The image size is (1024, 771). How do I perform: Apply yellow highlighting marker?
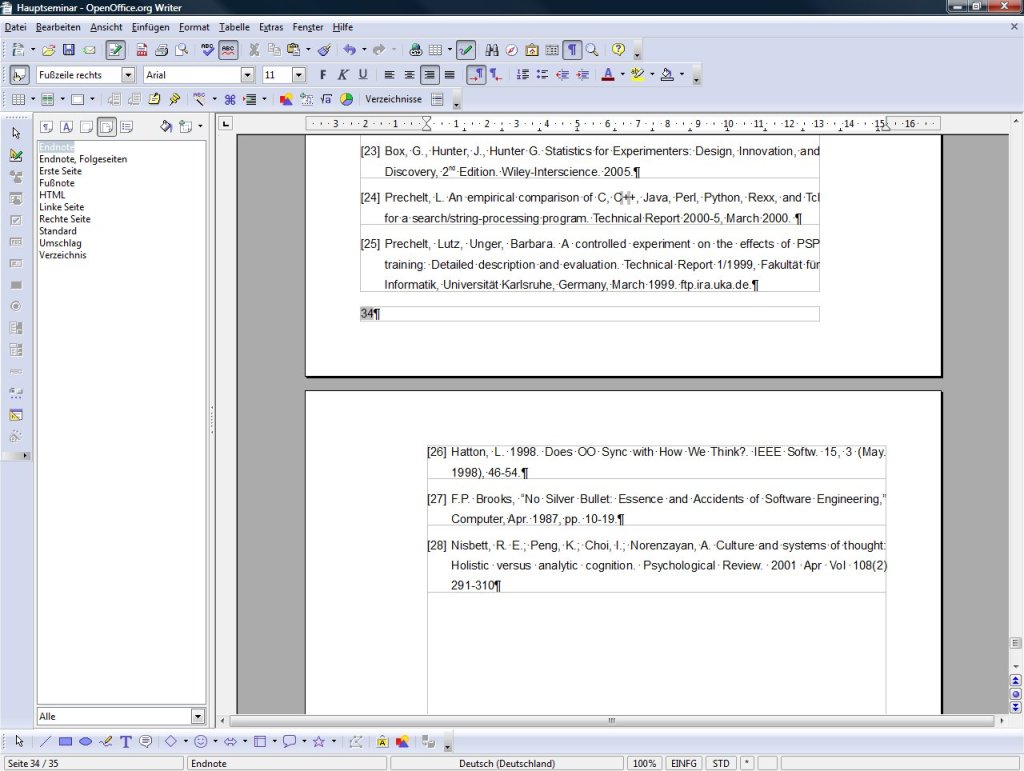pyautogui.click(x=638, y=74)
